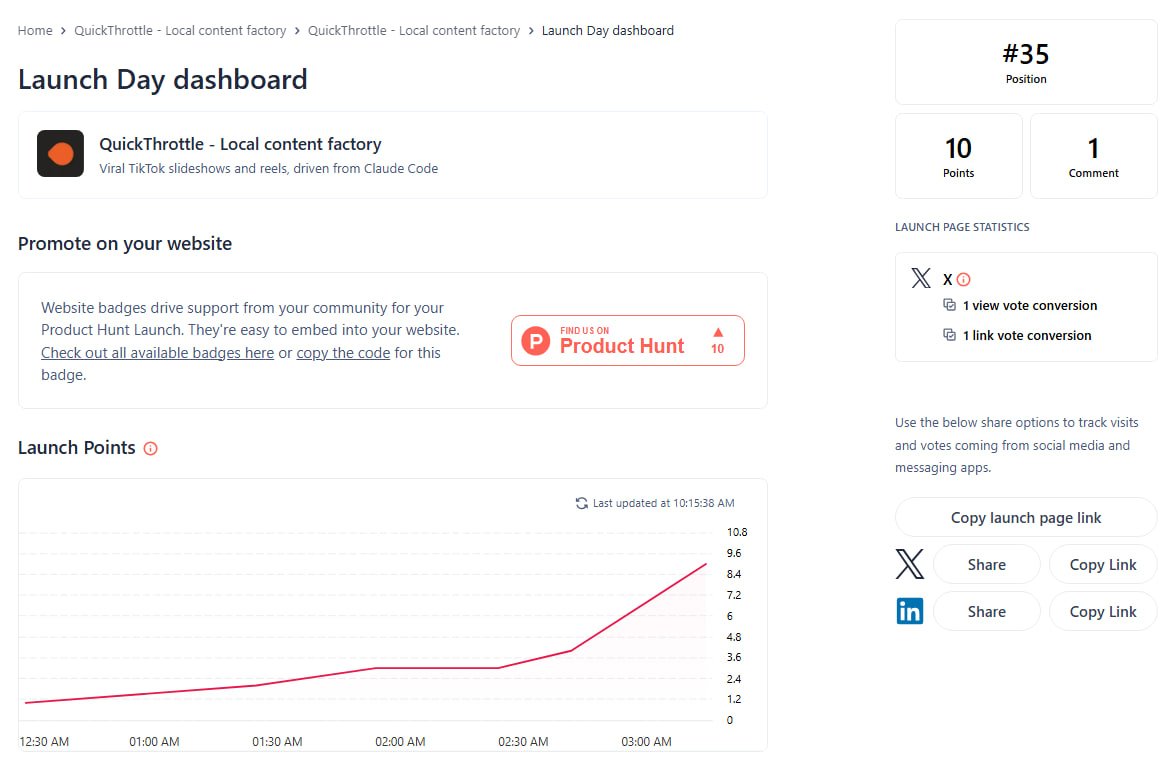Go to Home in the breadcrumb

point(35,31)
